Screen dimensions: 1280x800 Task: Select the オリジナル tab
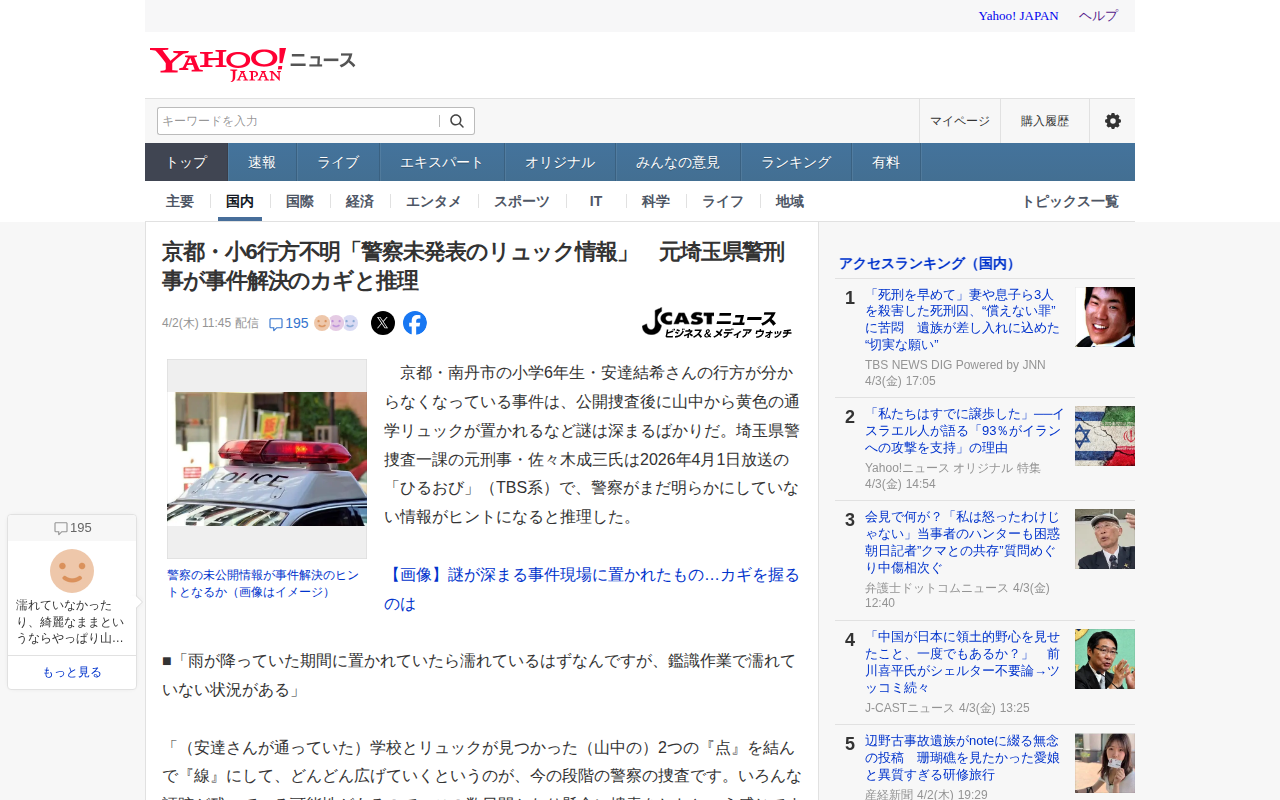coord(560,162)
